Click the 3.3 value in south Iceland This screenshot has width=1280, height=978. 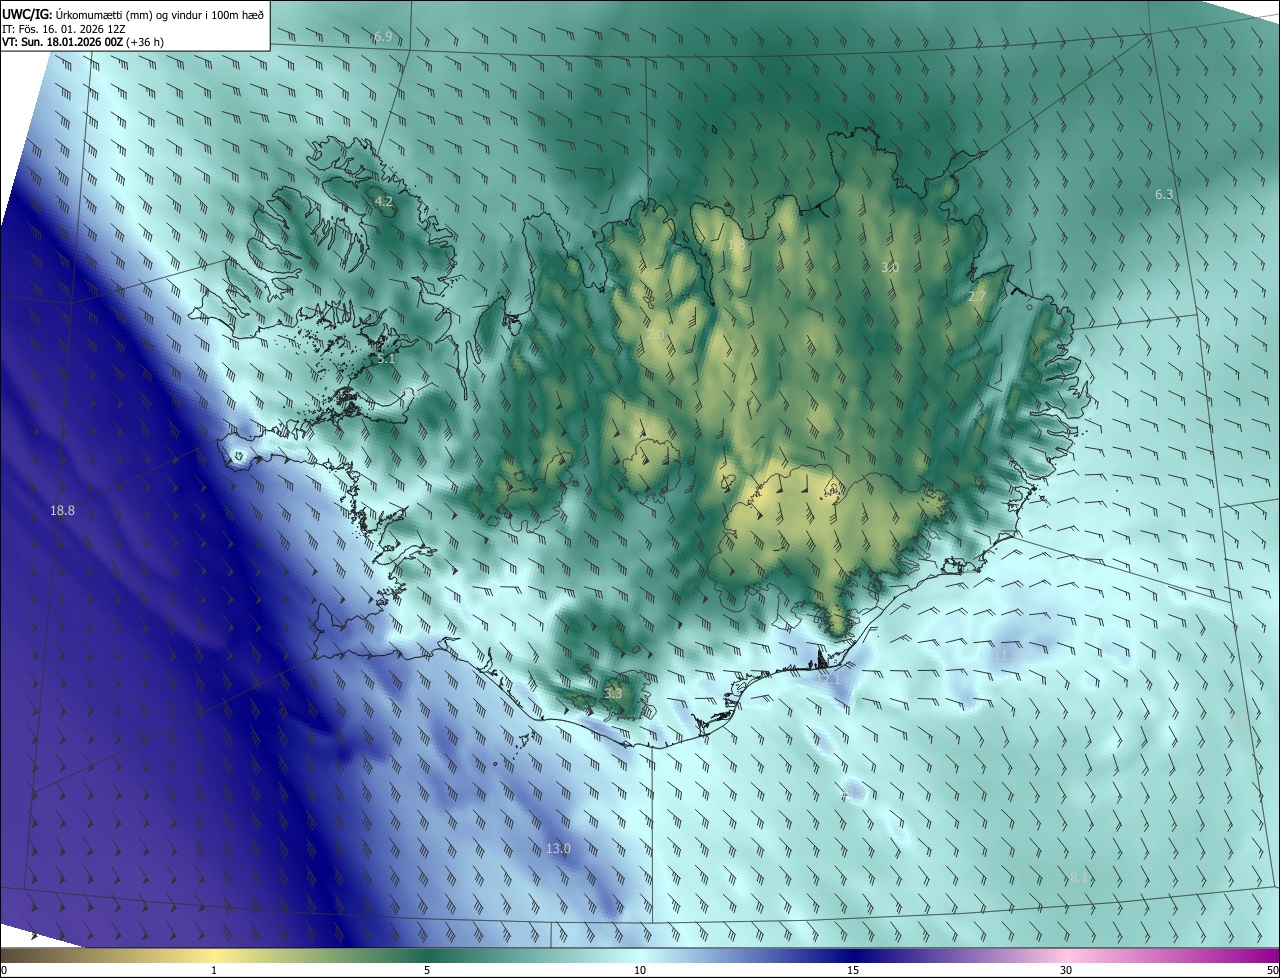pos(613,693)
